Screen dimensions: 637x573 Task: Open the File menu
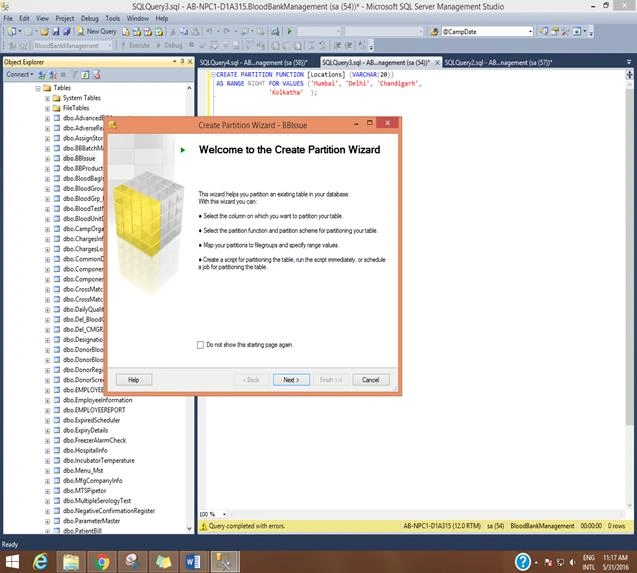tap(8, 18)
